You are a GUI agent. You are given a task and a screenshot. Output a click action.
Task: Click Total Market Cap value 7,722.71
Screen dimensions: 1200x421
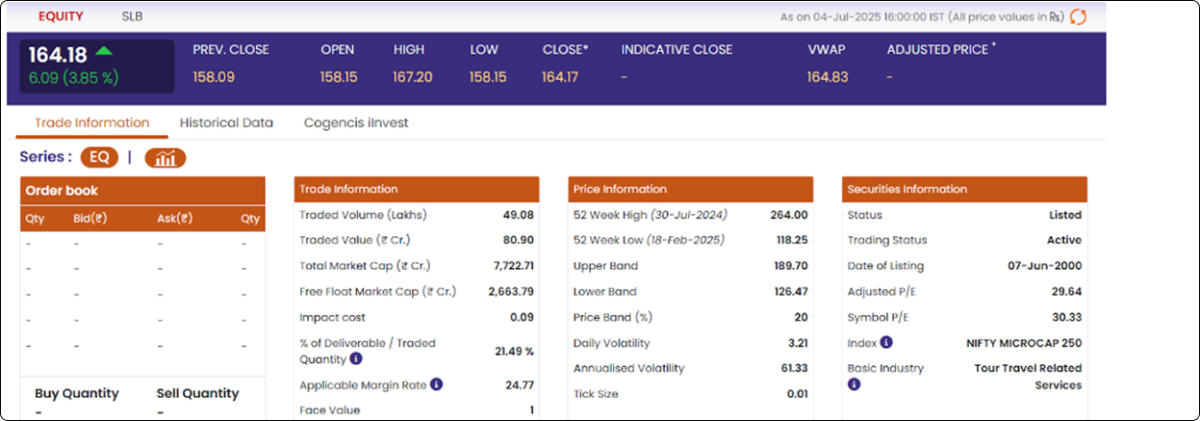514,266
